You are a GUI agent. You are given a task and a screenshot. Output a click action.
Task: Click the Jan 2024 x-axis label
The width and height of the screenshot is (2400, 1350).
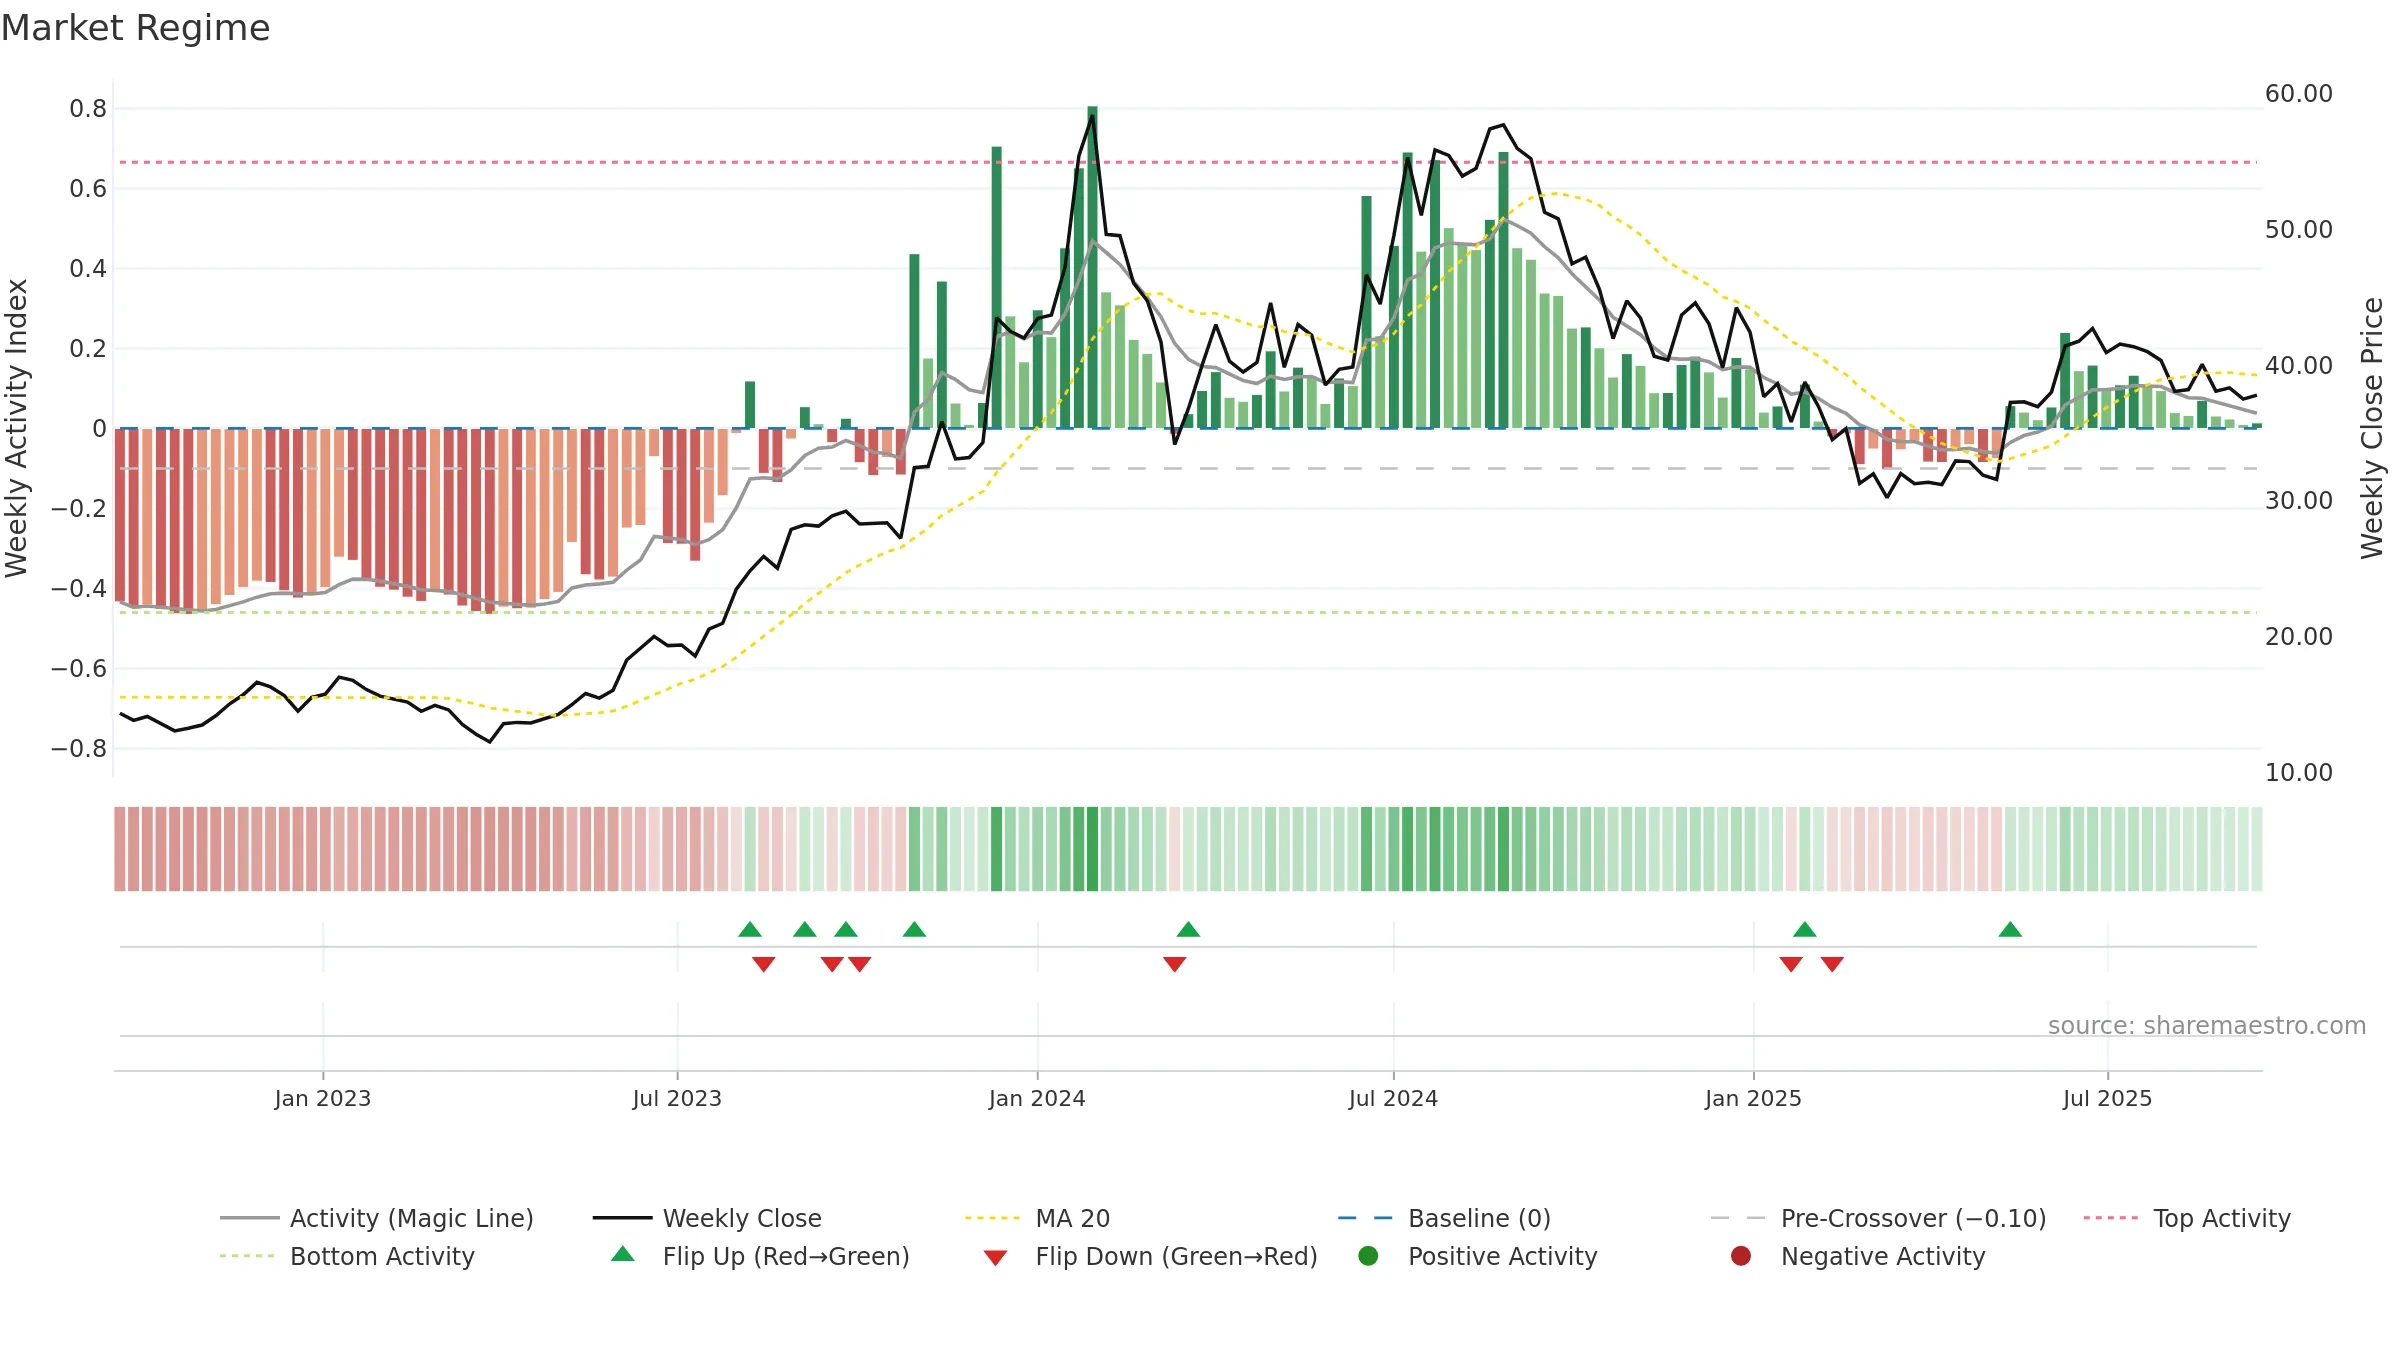point(1037,1098)
